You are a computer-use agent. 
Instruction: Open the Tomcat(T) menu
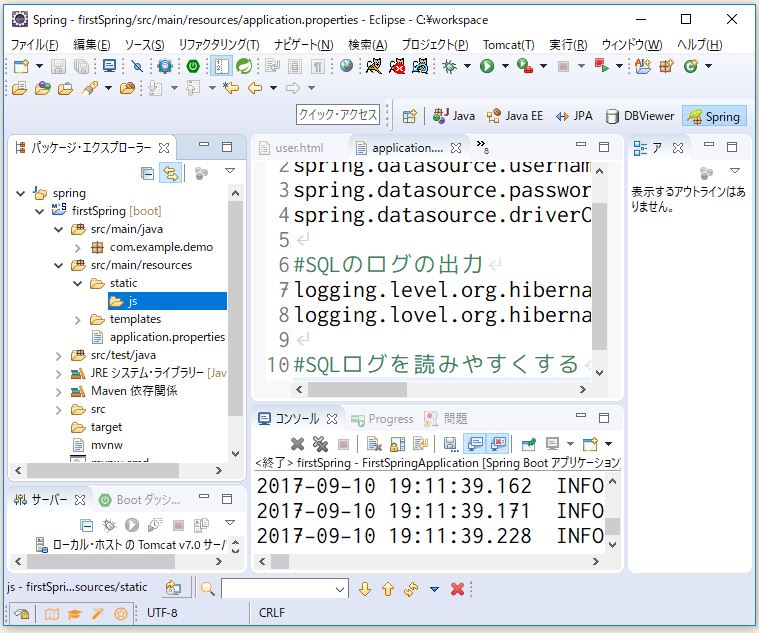[x=508, y=45]
